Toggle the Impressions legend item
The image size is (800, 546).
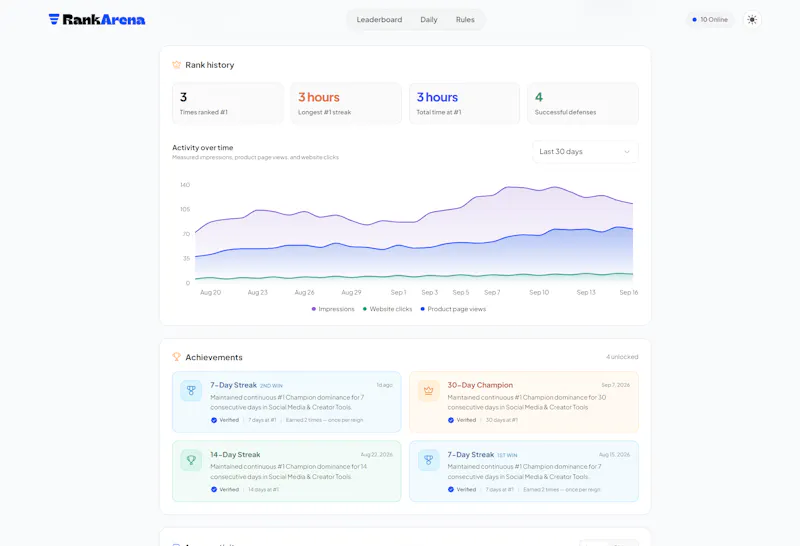coord(333,309)
